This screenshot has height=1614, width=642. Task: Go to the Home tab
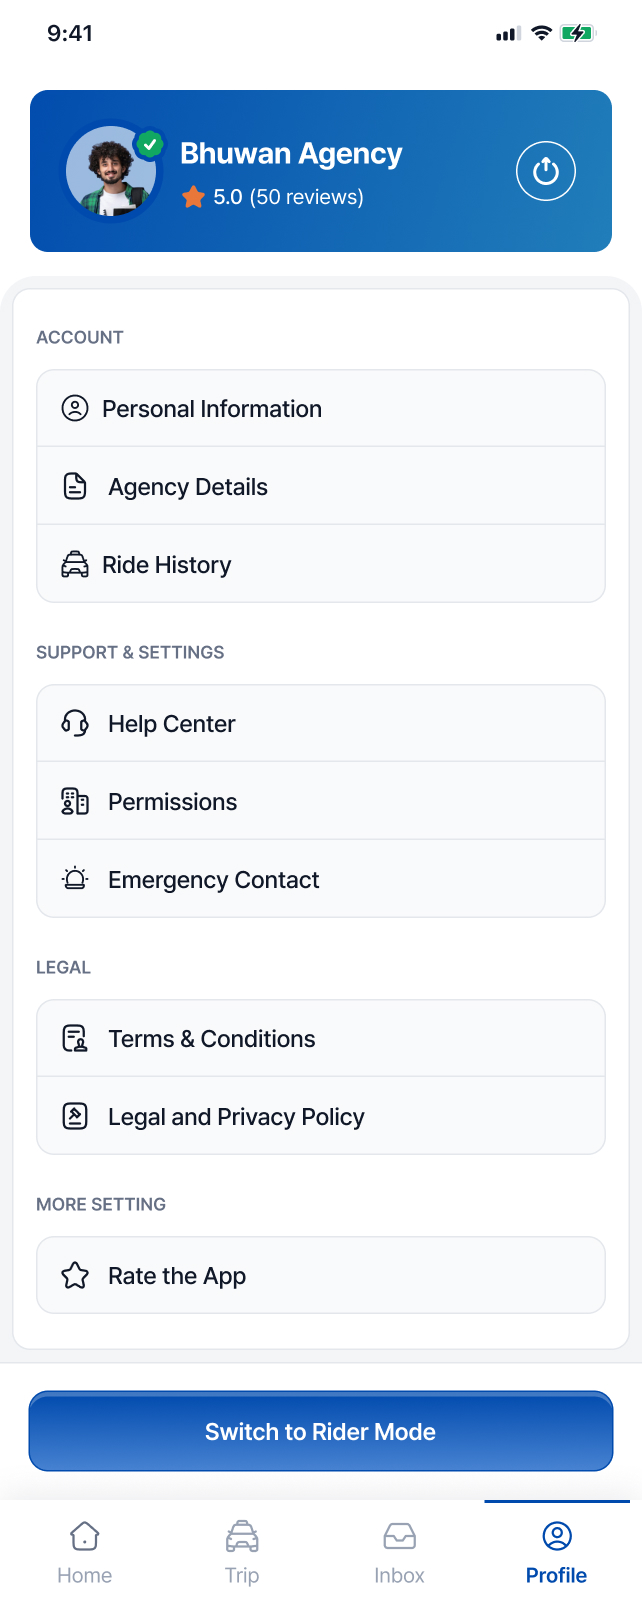pos(85,1553)
